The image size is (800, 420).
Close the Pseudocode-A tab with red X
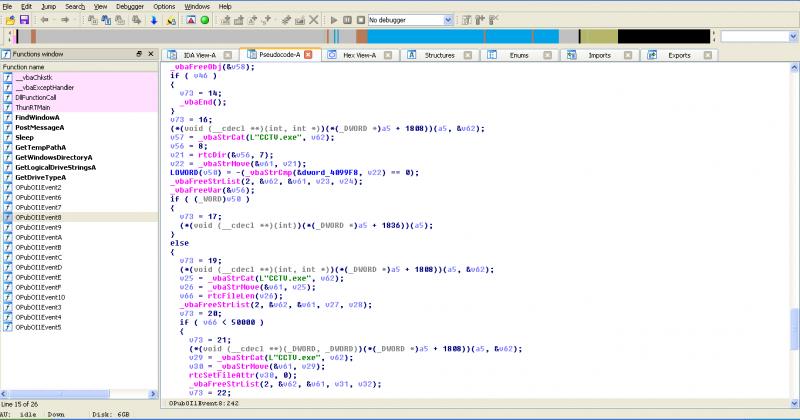coord(308,55)
